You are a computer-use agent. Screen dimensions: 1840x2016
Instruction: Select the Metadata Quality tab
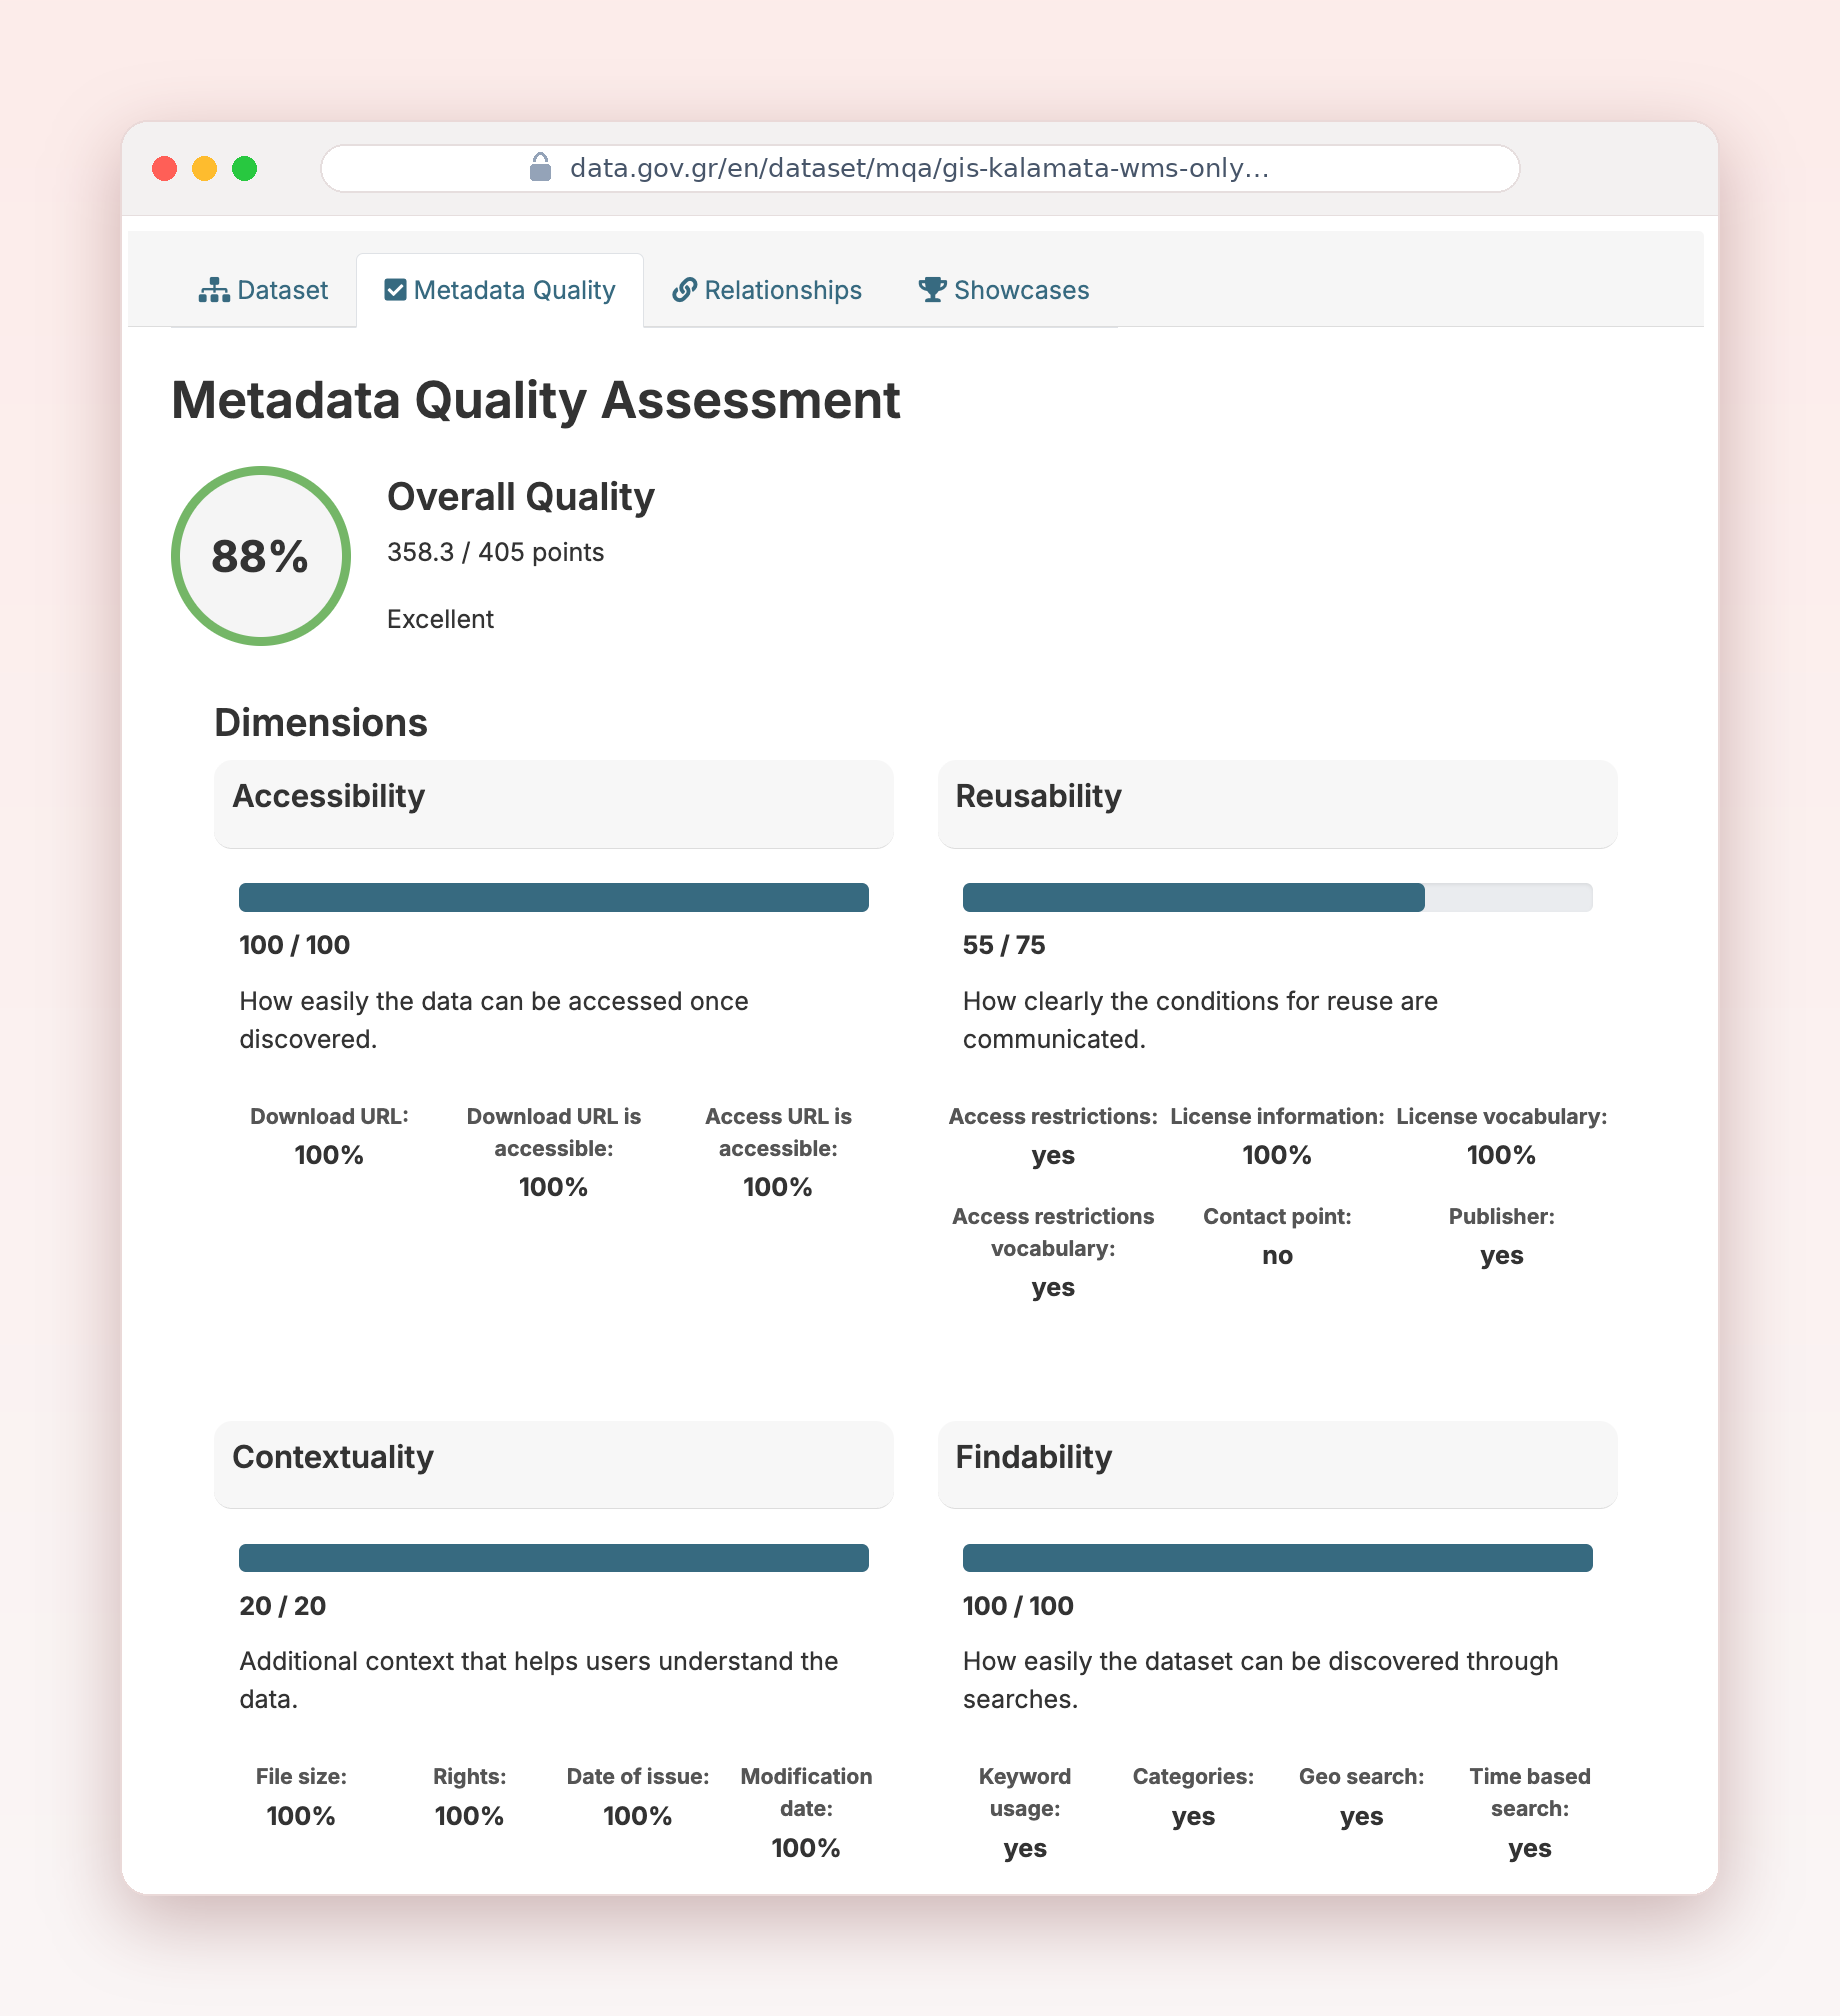coord(500,290)
